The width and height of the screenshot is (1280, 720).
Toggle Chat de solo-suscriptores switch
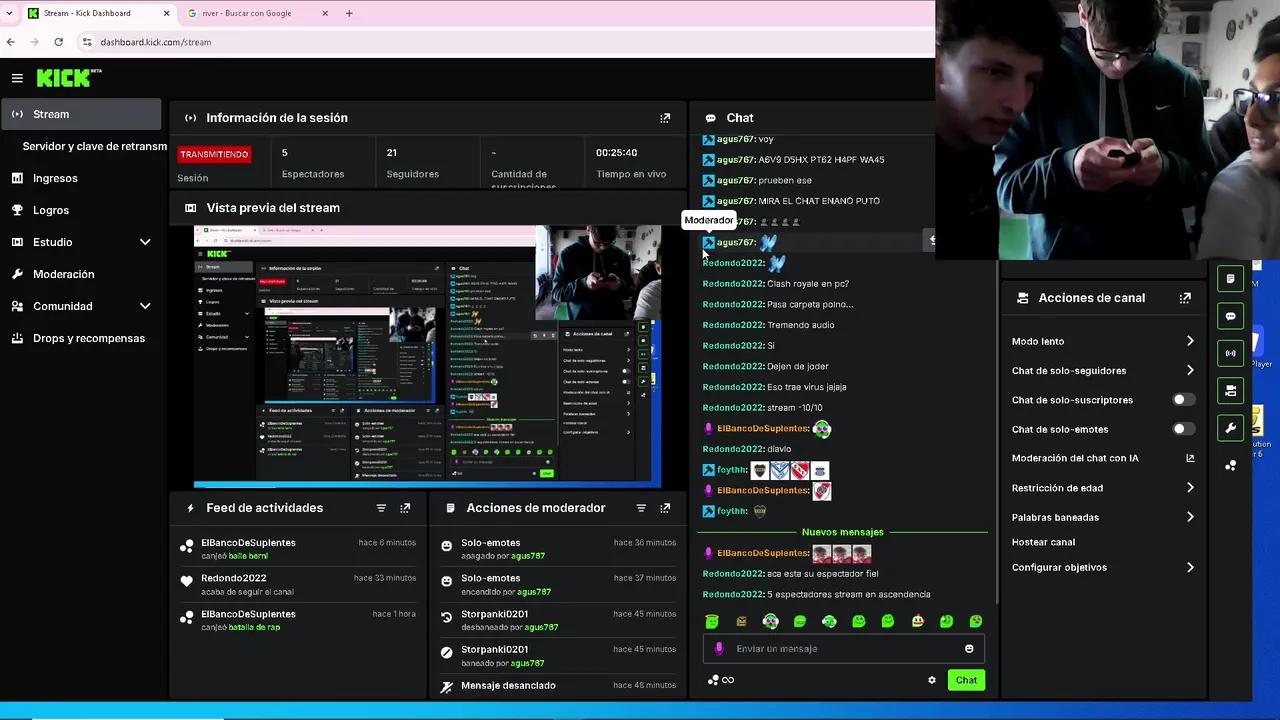1183,400
